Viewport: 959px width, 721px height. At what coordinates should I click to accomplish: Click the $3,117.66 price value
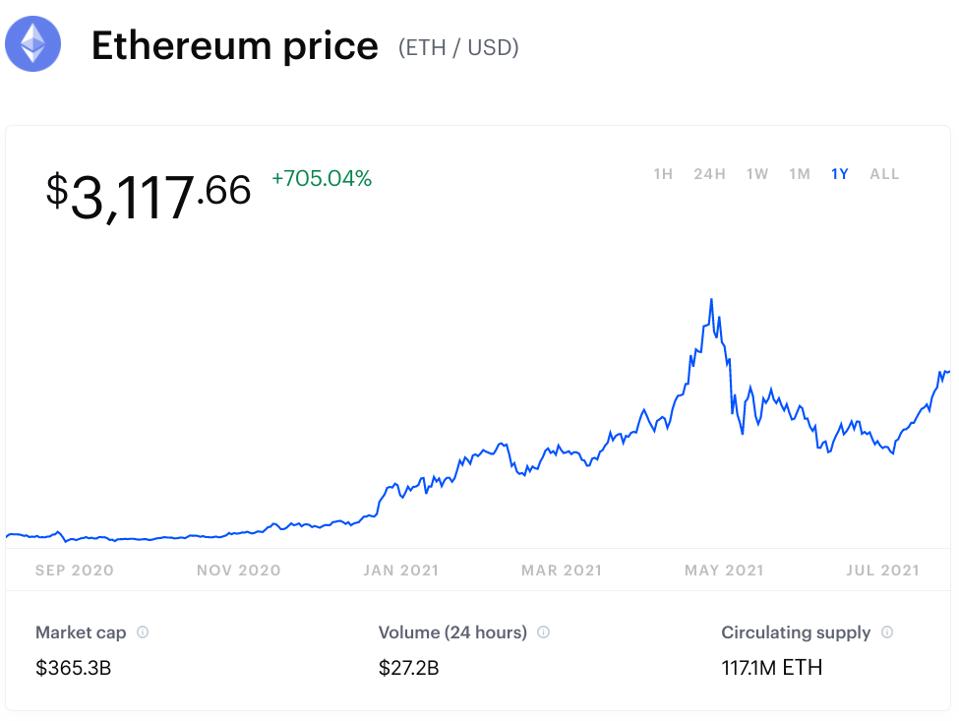(x=148, y=193)
